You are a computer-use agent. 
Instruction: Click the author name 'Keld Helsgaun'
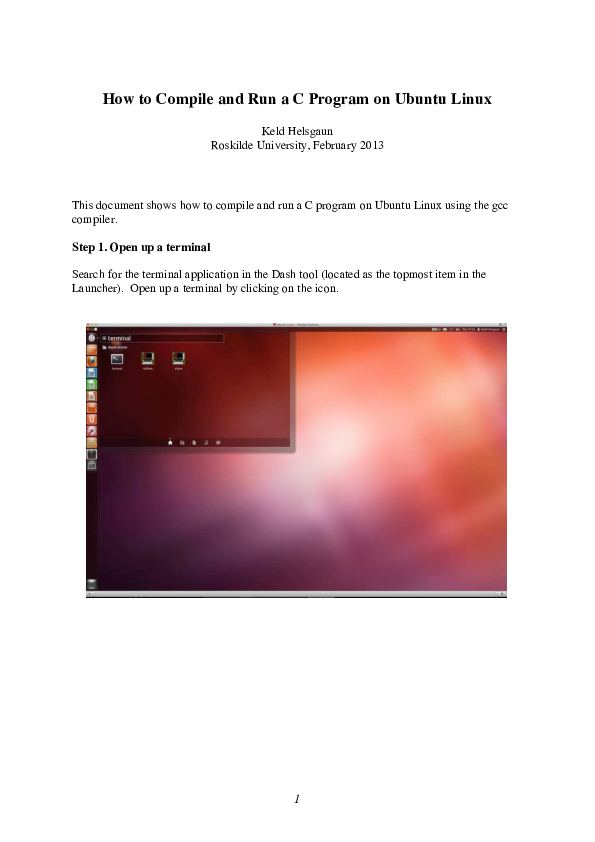297,131
